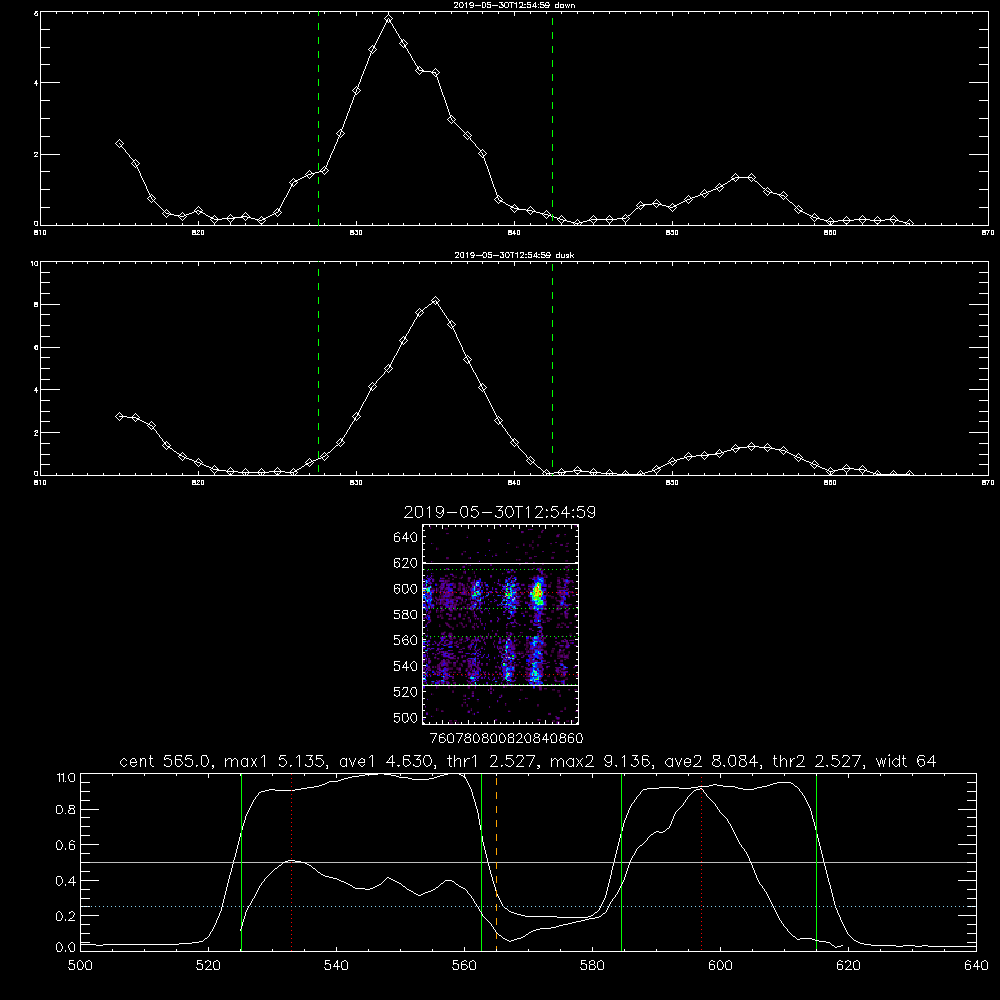Screen dimensions: 1000x1000
Task: Click the highest diamond marker in the dawn plot
Action: 388,18
